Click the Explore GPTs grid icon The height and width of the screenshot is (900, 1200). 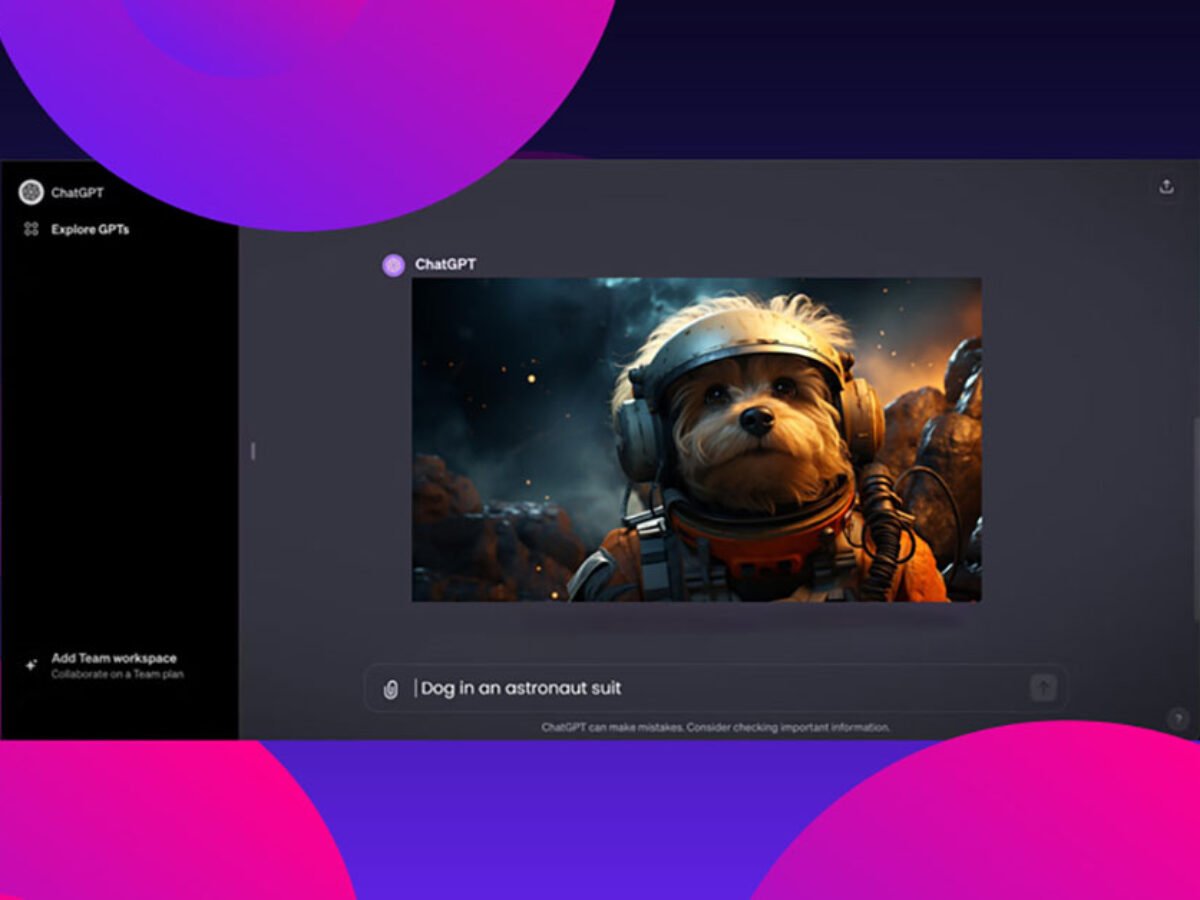(31, 229)
